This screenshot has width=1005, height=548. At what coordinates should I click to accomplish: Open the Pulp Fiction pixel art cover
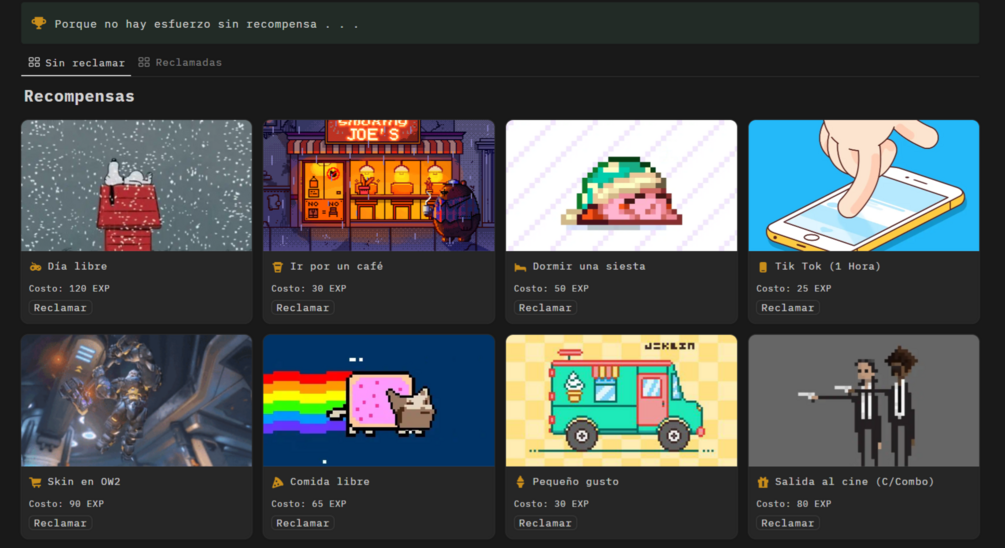tap(863, 401)
